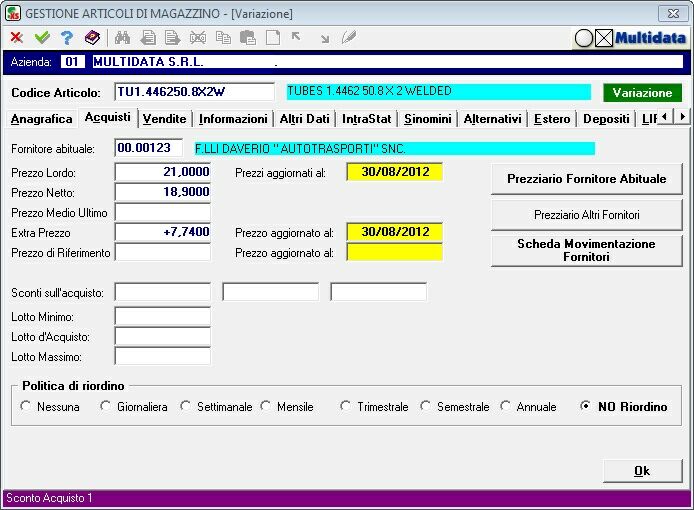Click the feather pen edit icon

pyautogui.click(x=349, y=38)
